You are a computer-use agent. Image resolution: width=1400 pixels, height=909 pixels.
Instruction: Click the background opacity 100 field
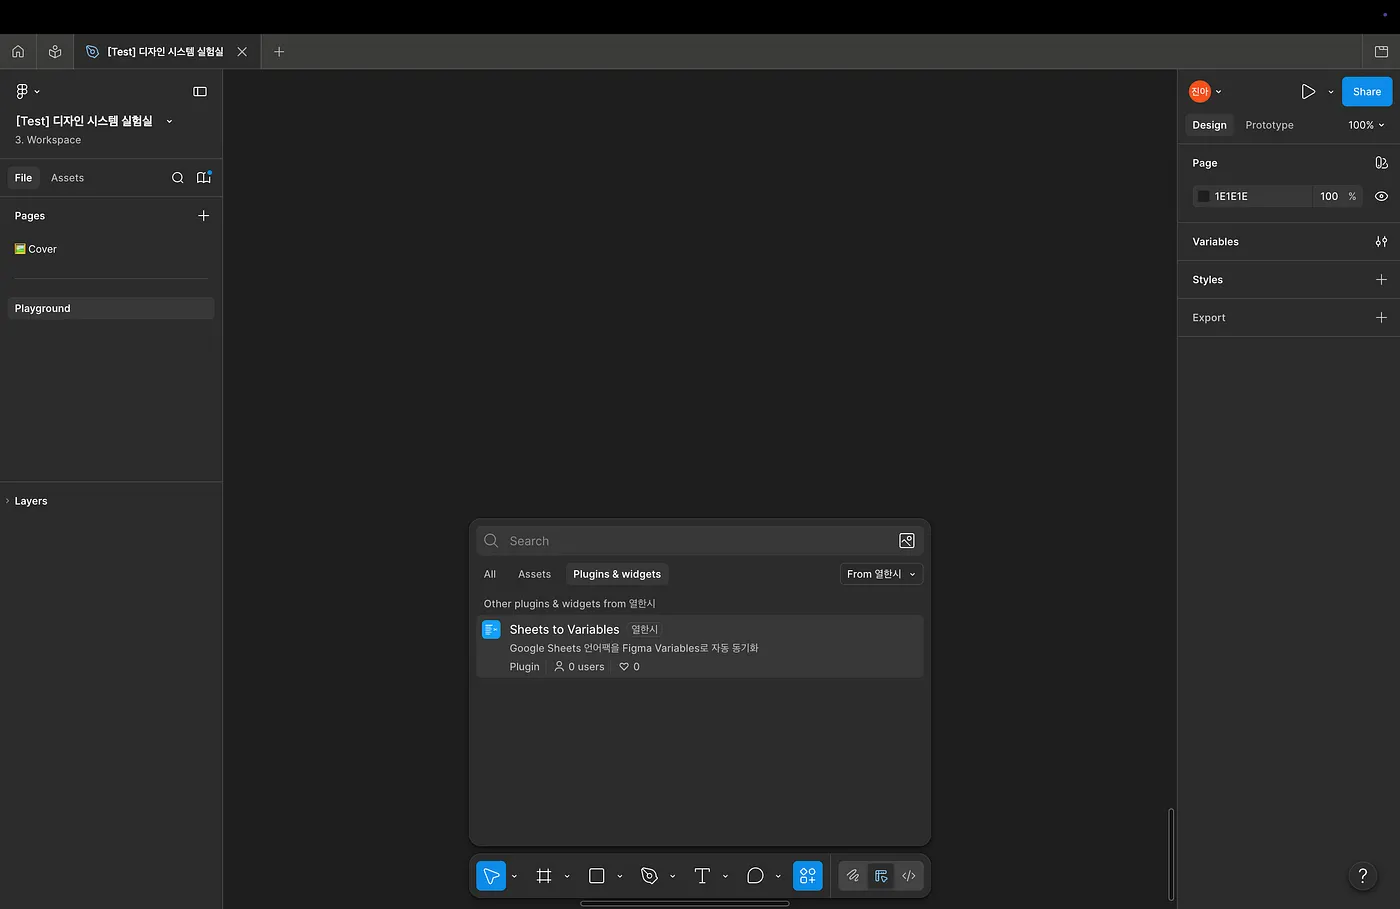[x=1329, y=197]
